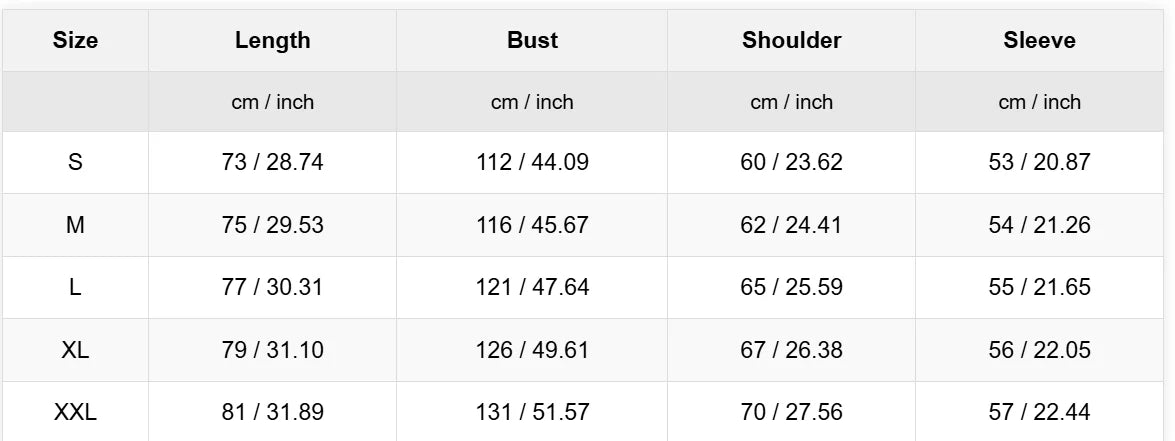Click the L size row label

pyautogui.click(x=75, y=288)
